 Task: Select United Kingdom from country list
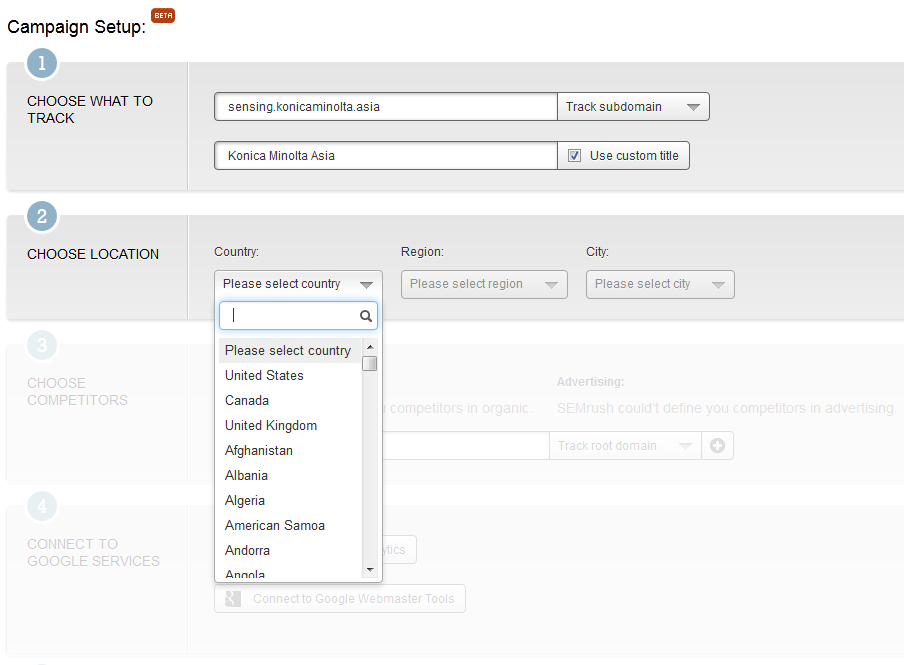pyautogui.click(x=290, y=426)
